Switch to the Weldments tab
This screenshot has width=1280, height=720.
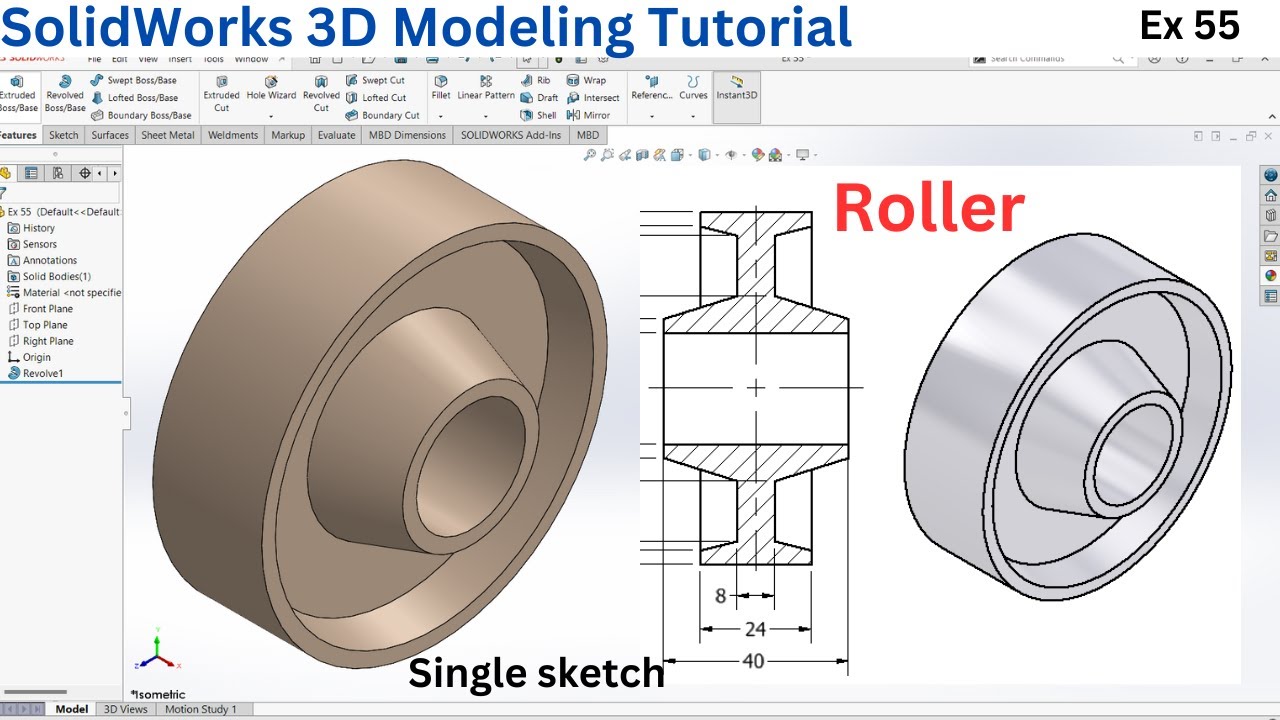(x=233, y=135)
